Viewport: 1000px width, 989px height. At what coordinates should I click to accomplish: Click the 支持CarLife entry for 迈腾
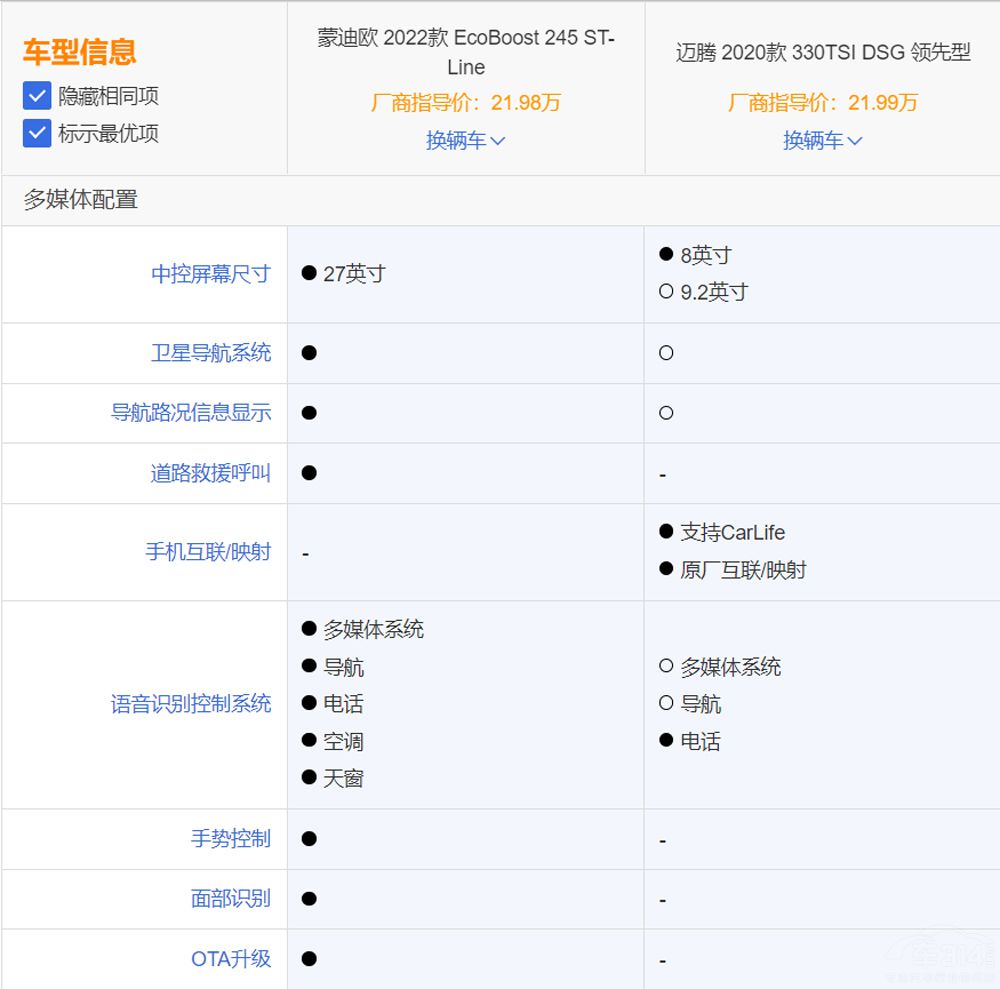[732, 533]
